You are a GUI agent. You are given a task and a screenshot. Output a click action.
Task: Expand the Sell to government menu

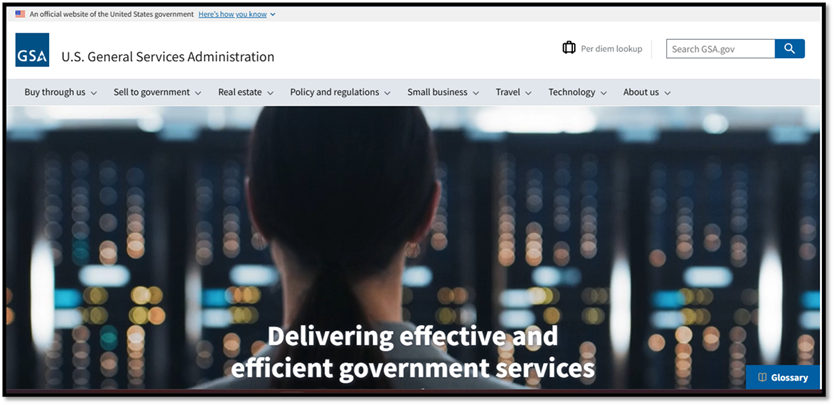(157, 92)
